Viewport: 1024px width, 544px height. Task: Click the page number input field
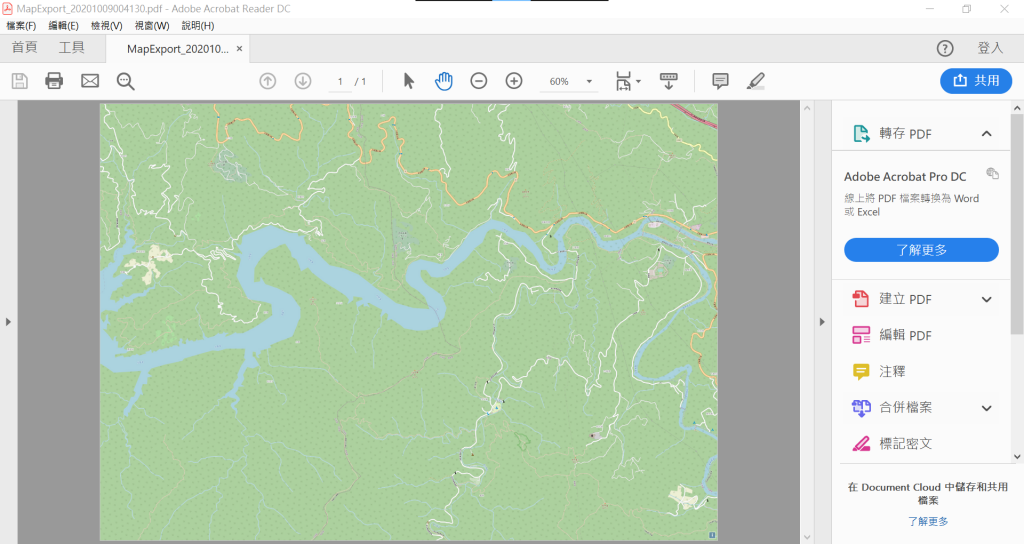click(340, 82)
